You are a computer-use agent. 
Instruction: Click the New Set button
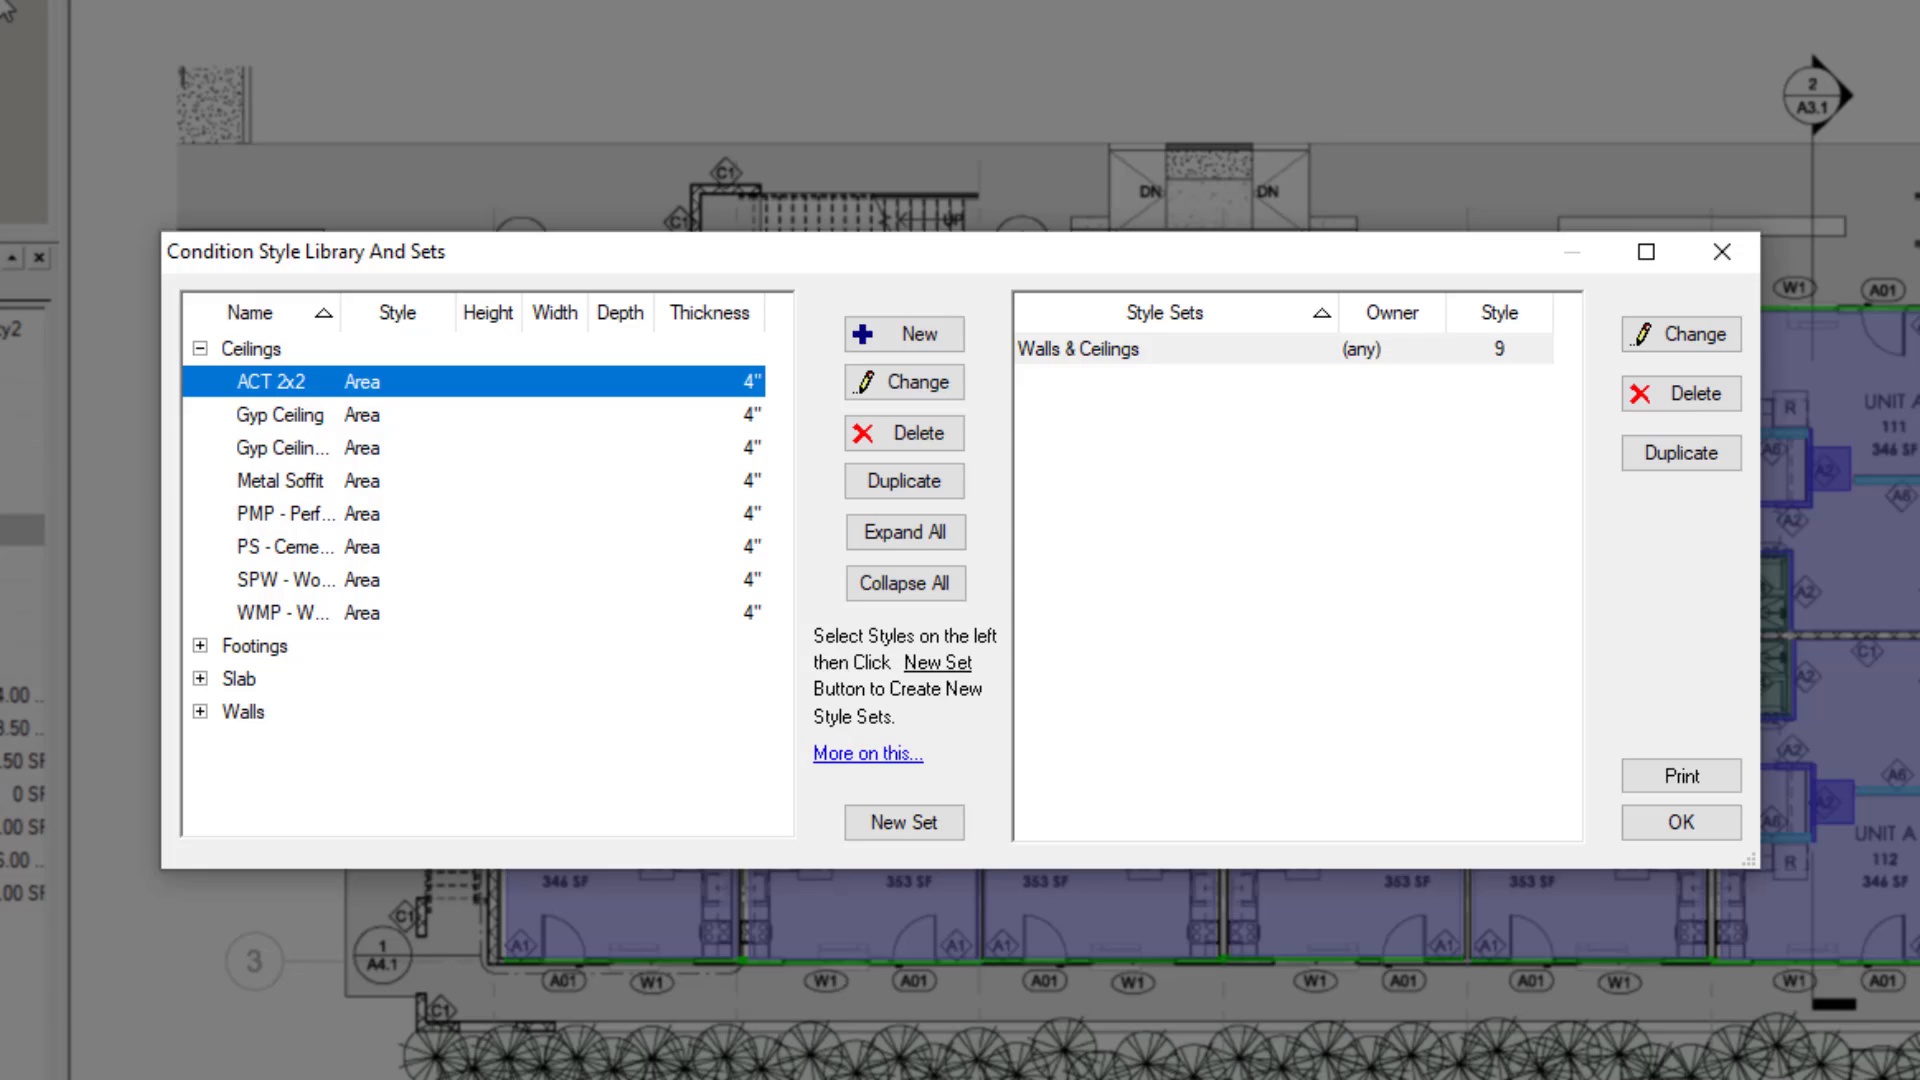pos(903,822)
